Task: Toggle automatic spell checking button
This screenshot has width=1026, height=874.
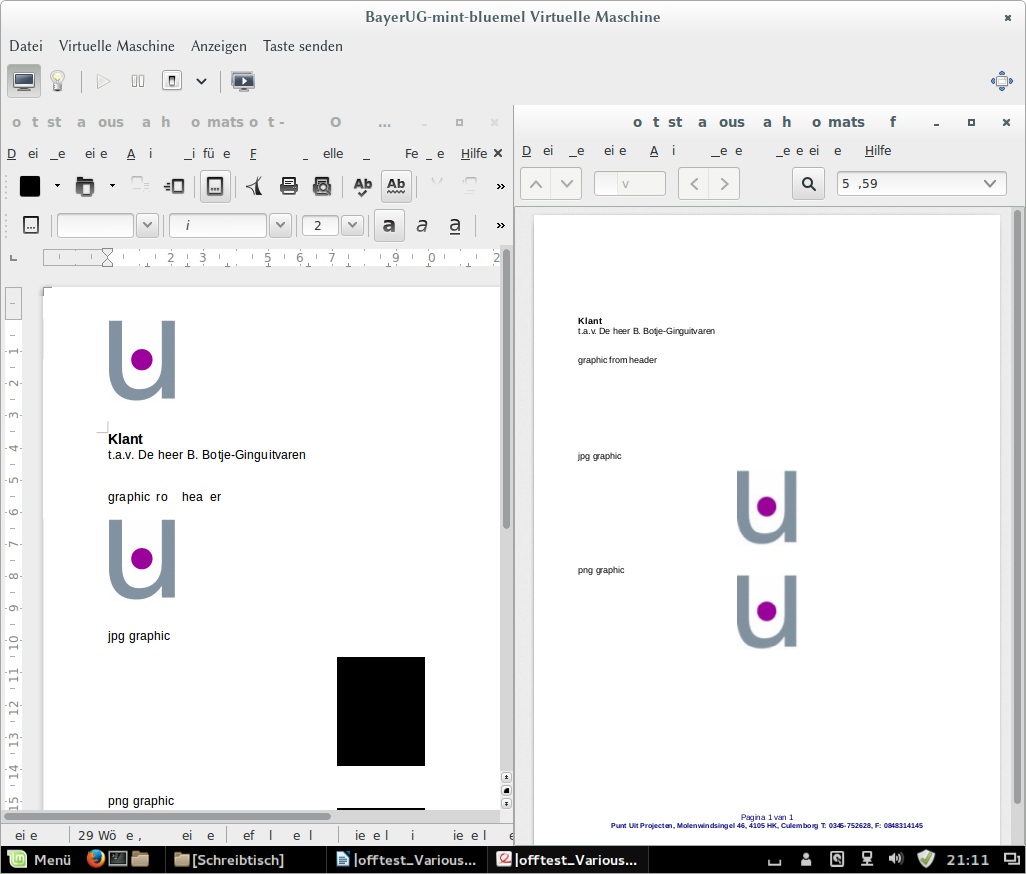Action: pos(397,185)
